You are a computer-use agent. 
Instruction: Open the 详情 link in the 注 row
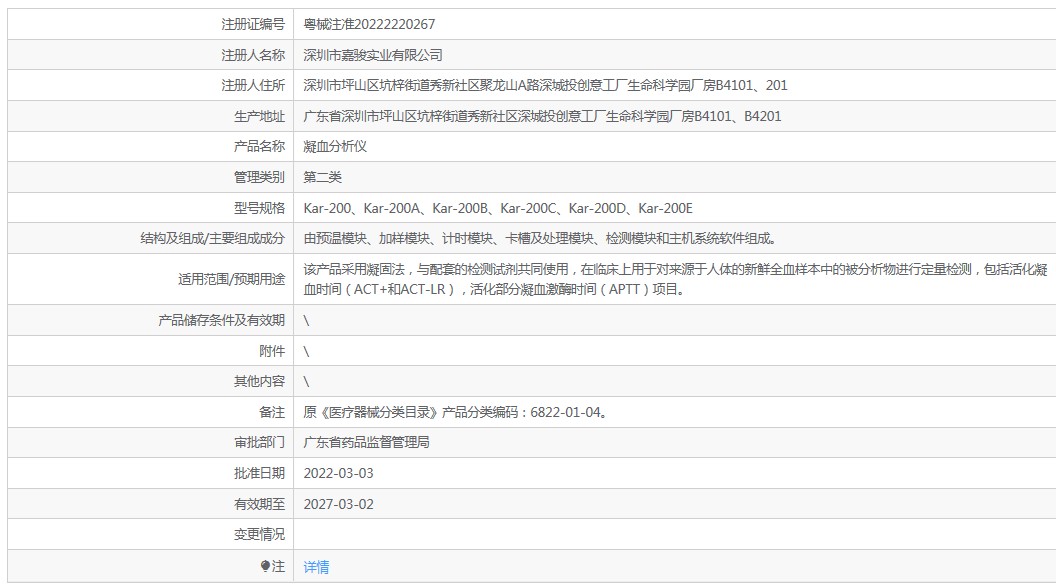(316, 567)
